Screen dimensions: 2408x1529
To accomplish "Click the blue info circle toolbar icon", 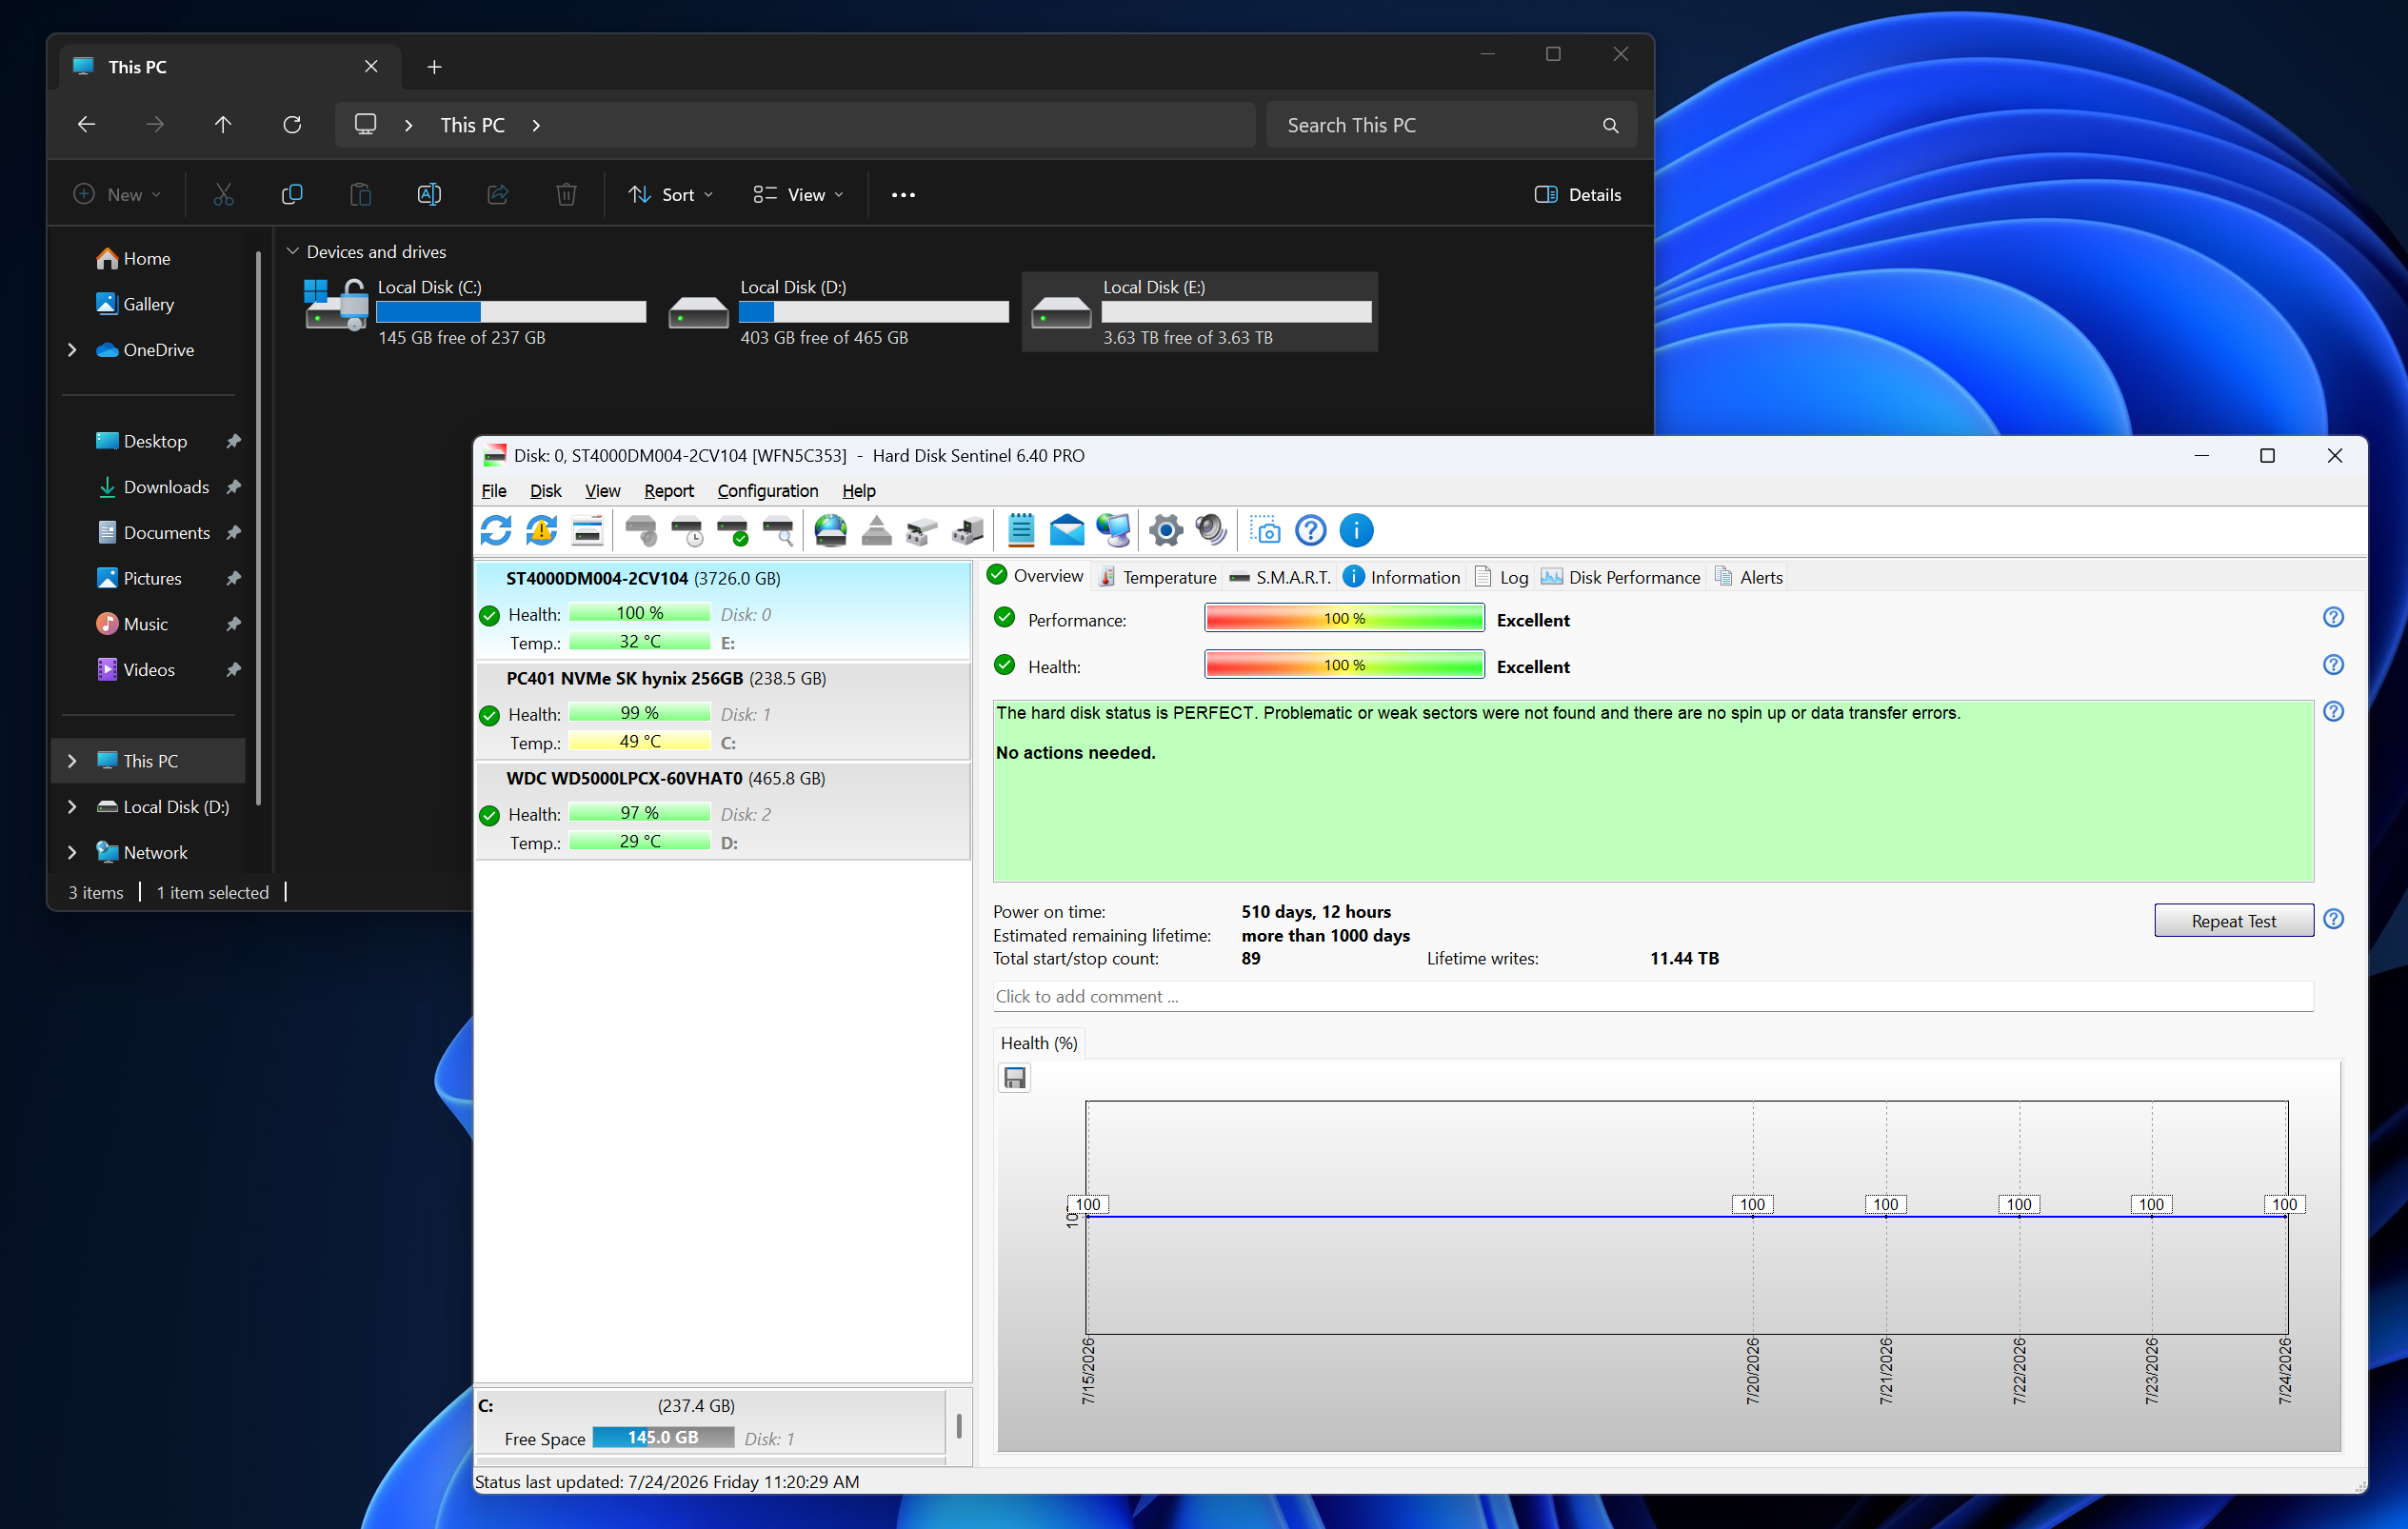I will point(1356,530).
